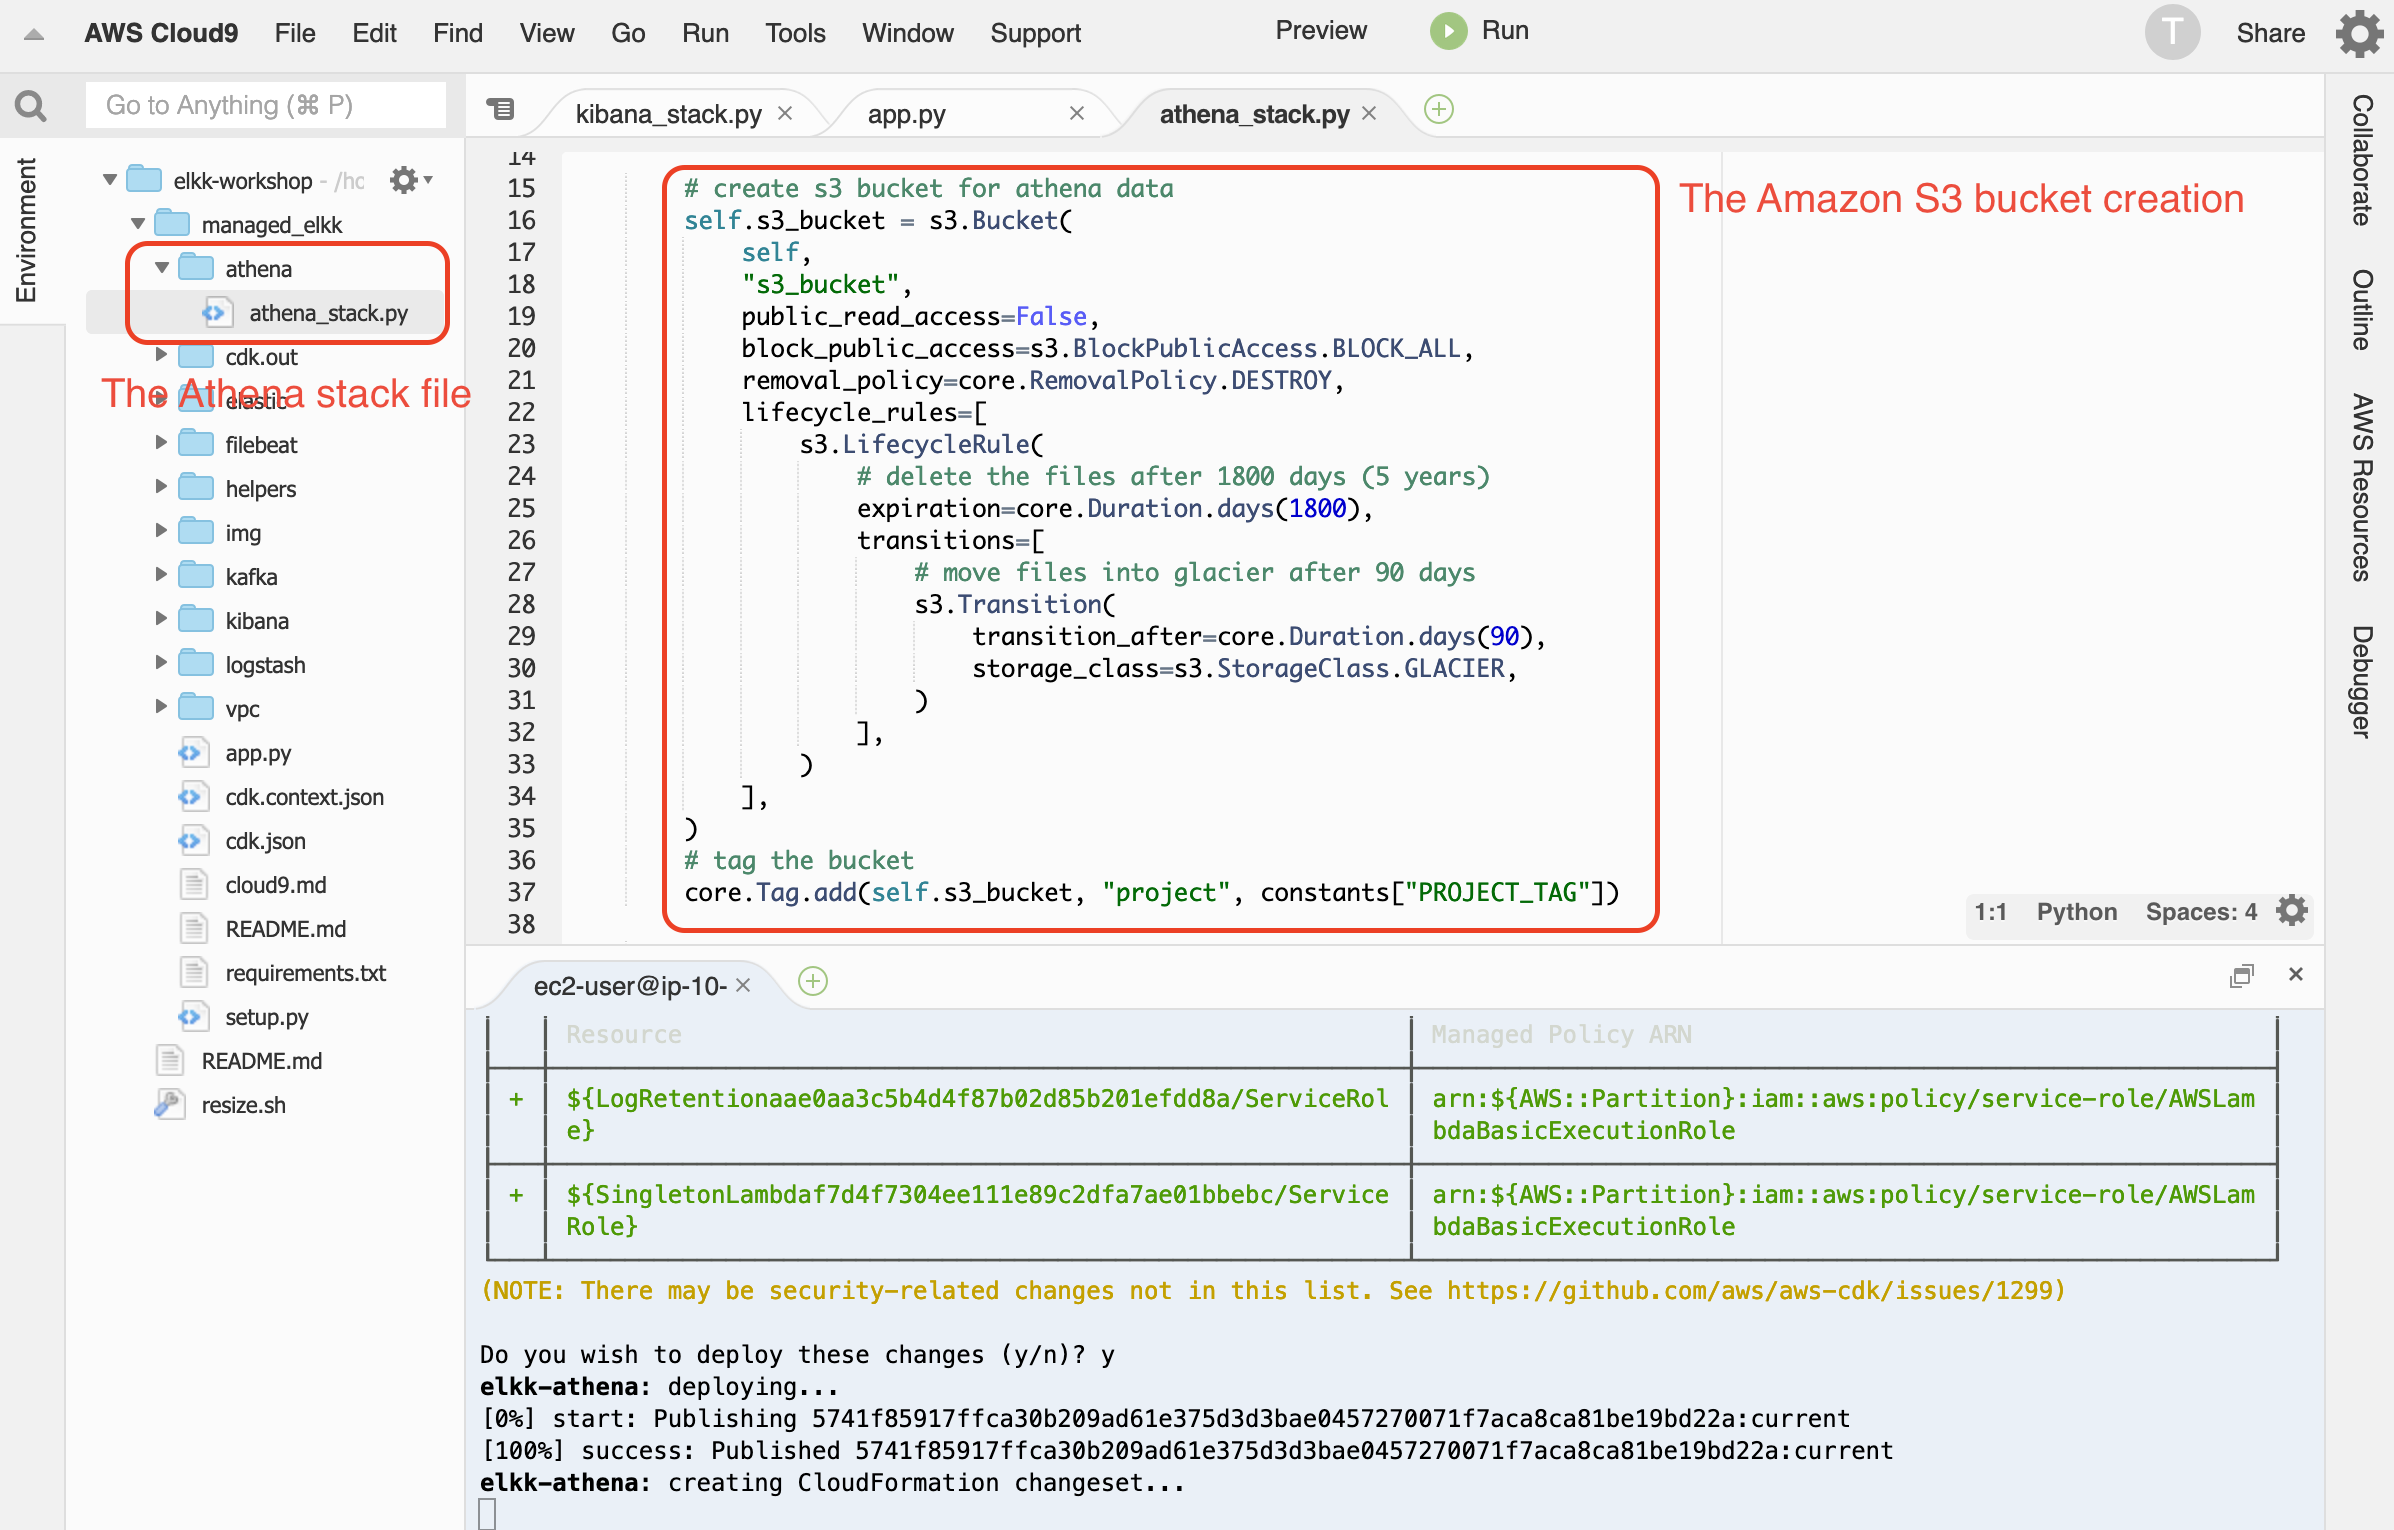Select the inner README.md under managed_elkk
This screenshot has width=2394, height=1530.
(285, 928)
